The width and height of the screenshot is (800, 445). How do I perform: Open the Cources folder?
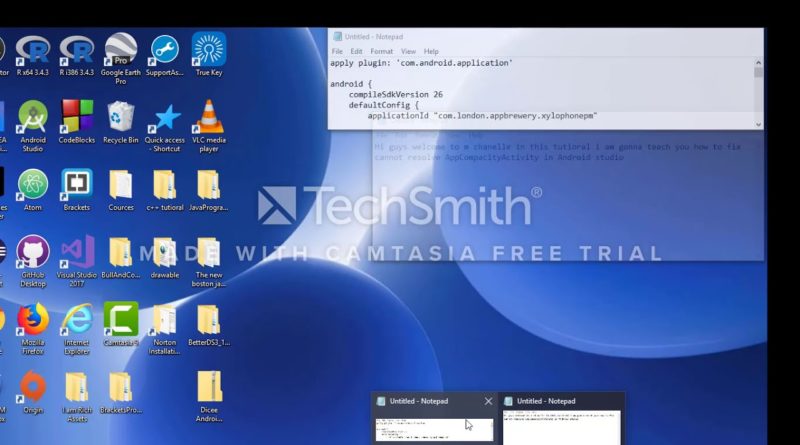(x=120, y=190)
